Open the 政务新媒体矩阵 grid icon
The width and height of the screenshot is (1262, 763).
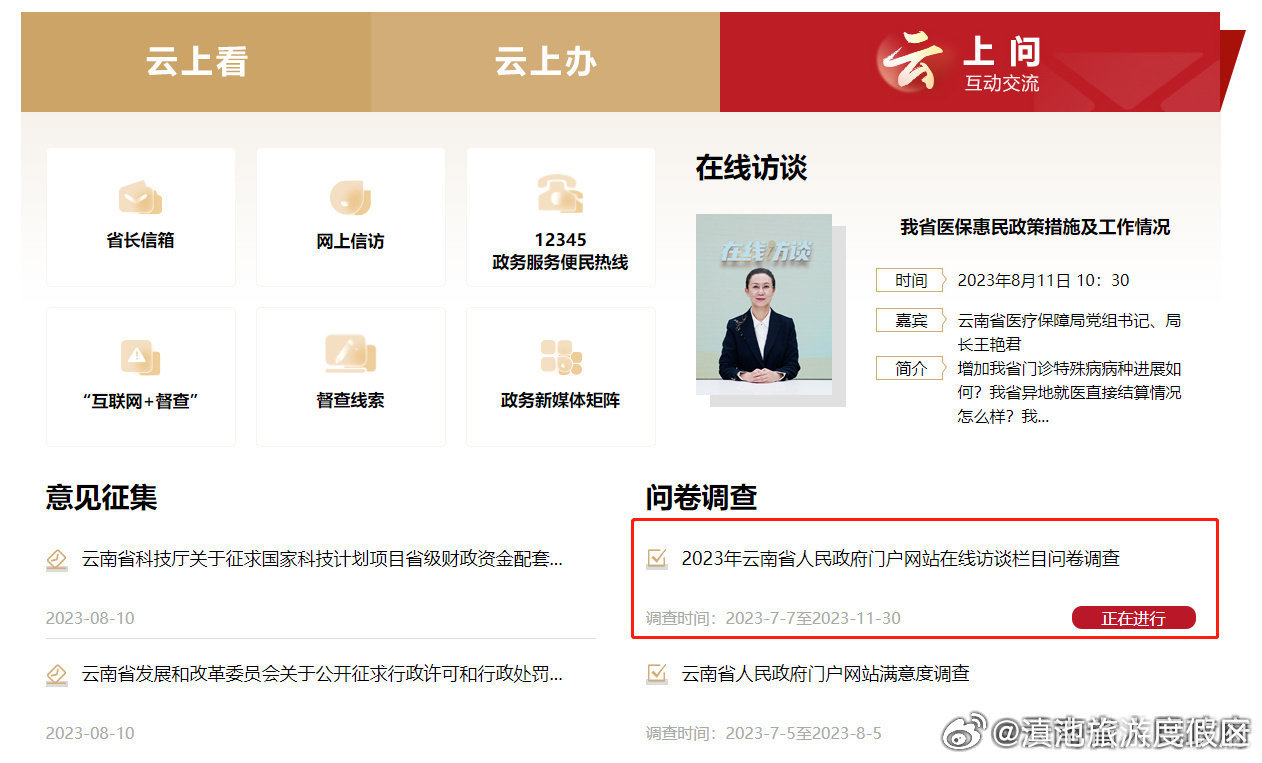[560, 357]
